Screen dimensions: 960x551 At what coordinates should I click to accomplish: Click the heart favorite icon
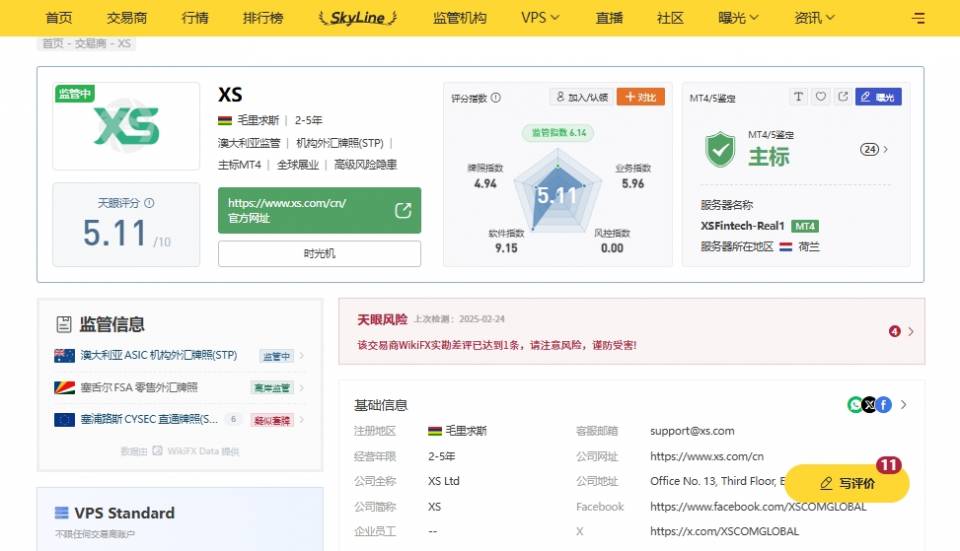(x=820, y=97)
